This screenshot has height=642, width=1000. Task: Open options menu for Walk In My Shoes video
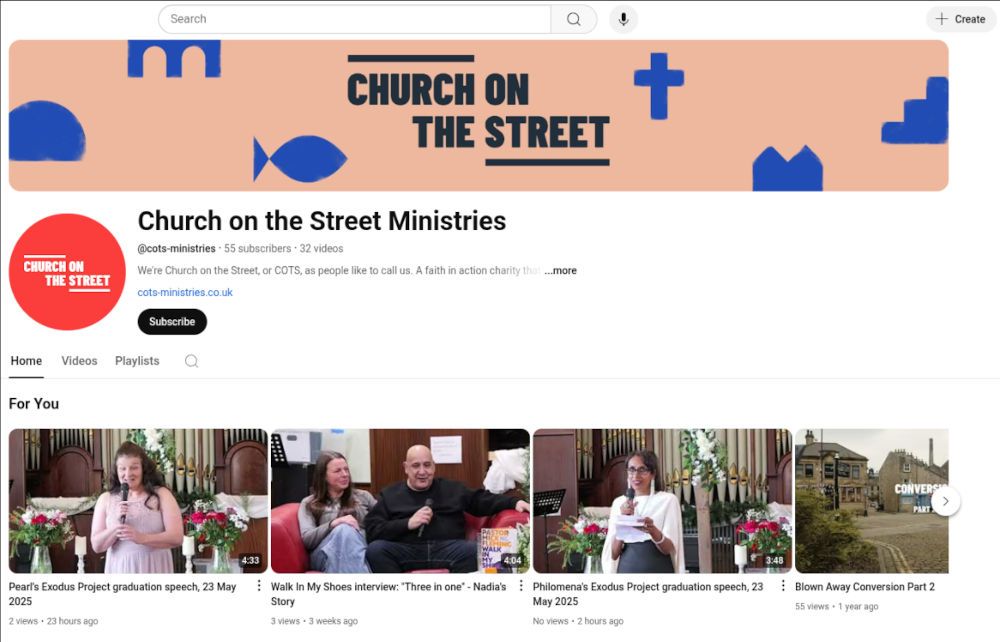521,585
